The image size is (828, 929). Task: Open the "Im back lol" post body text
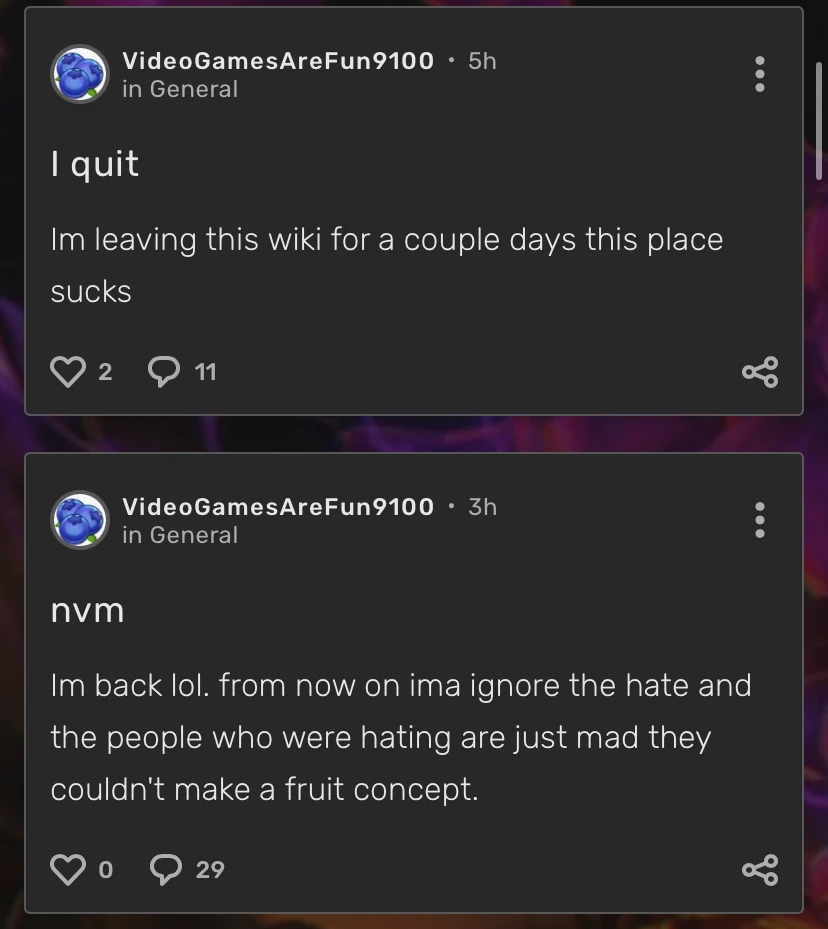tap(400, 738)
